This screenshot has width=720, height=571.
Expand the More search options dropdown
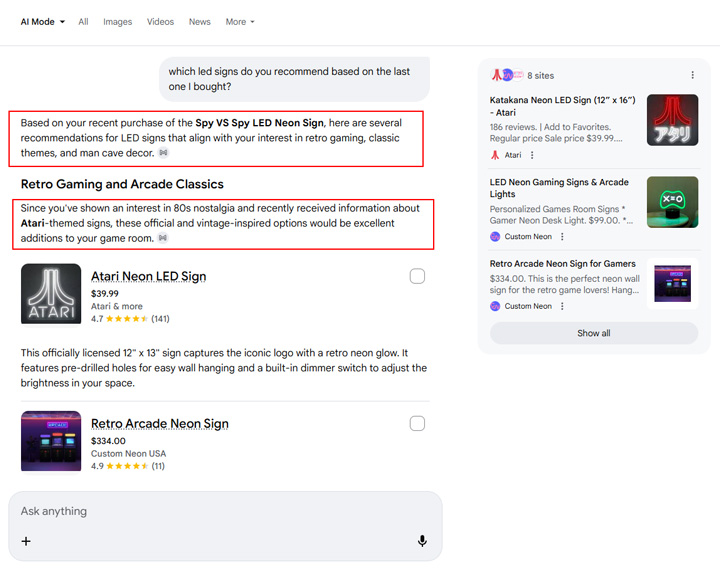[240, 22]
